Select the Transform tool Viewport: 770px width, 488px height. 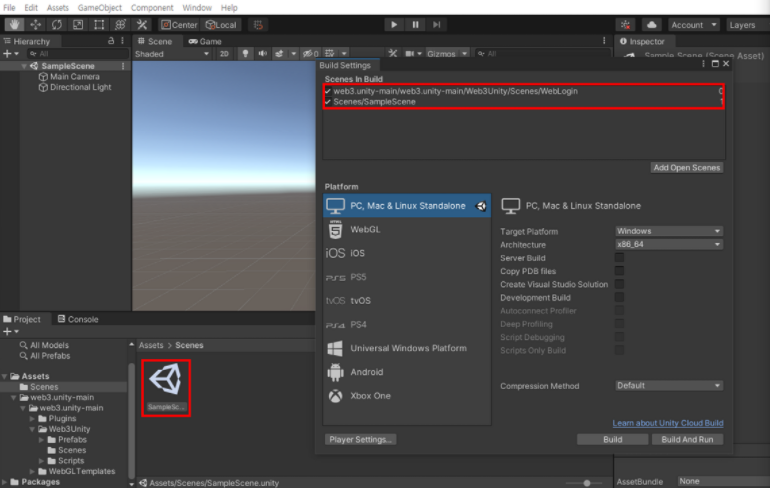[x=120, y=25]
